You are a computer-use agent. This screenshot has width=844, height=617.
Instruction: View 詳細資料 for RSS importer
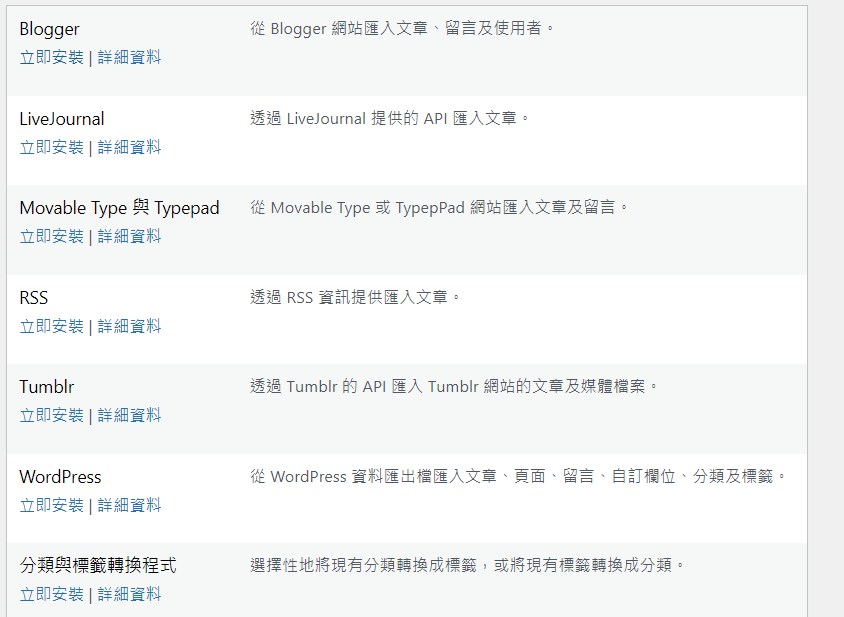[129, 326]
